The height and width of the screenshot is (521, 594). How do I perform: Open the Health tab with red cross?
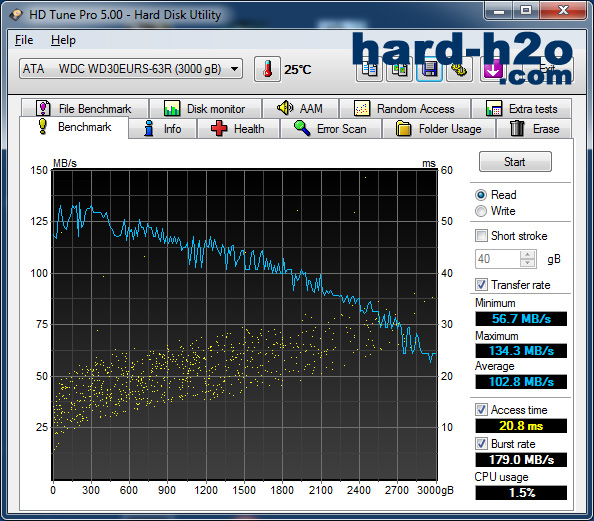click(x=238, y=129)
